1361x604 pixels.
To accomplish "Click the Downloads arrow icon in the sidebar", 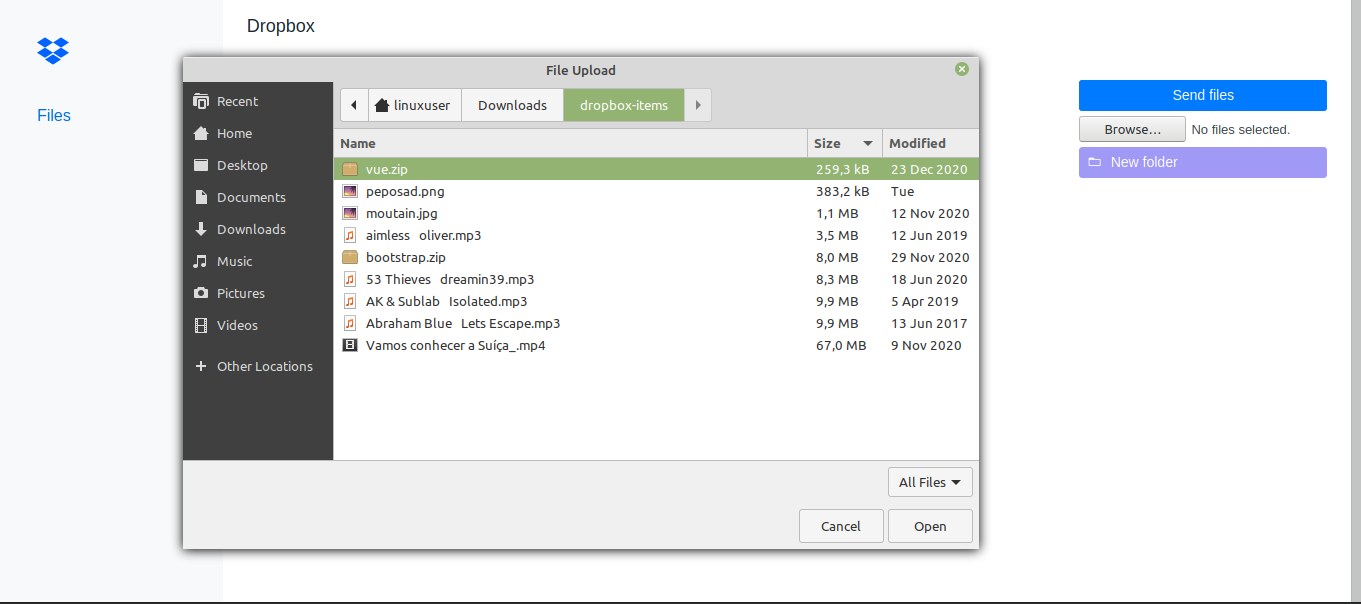I will pos(201,229).
